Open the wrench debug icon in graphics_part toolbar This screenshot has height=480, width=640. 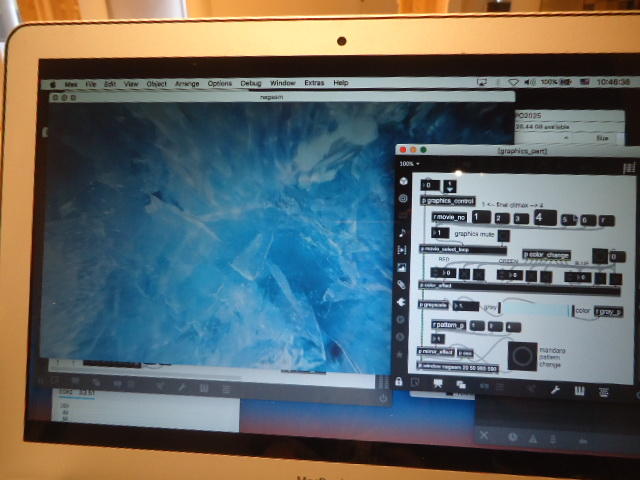pos(555,390)
